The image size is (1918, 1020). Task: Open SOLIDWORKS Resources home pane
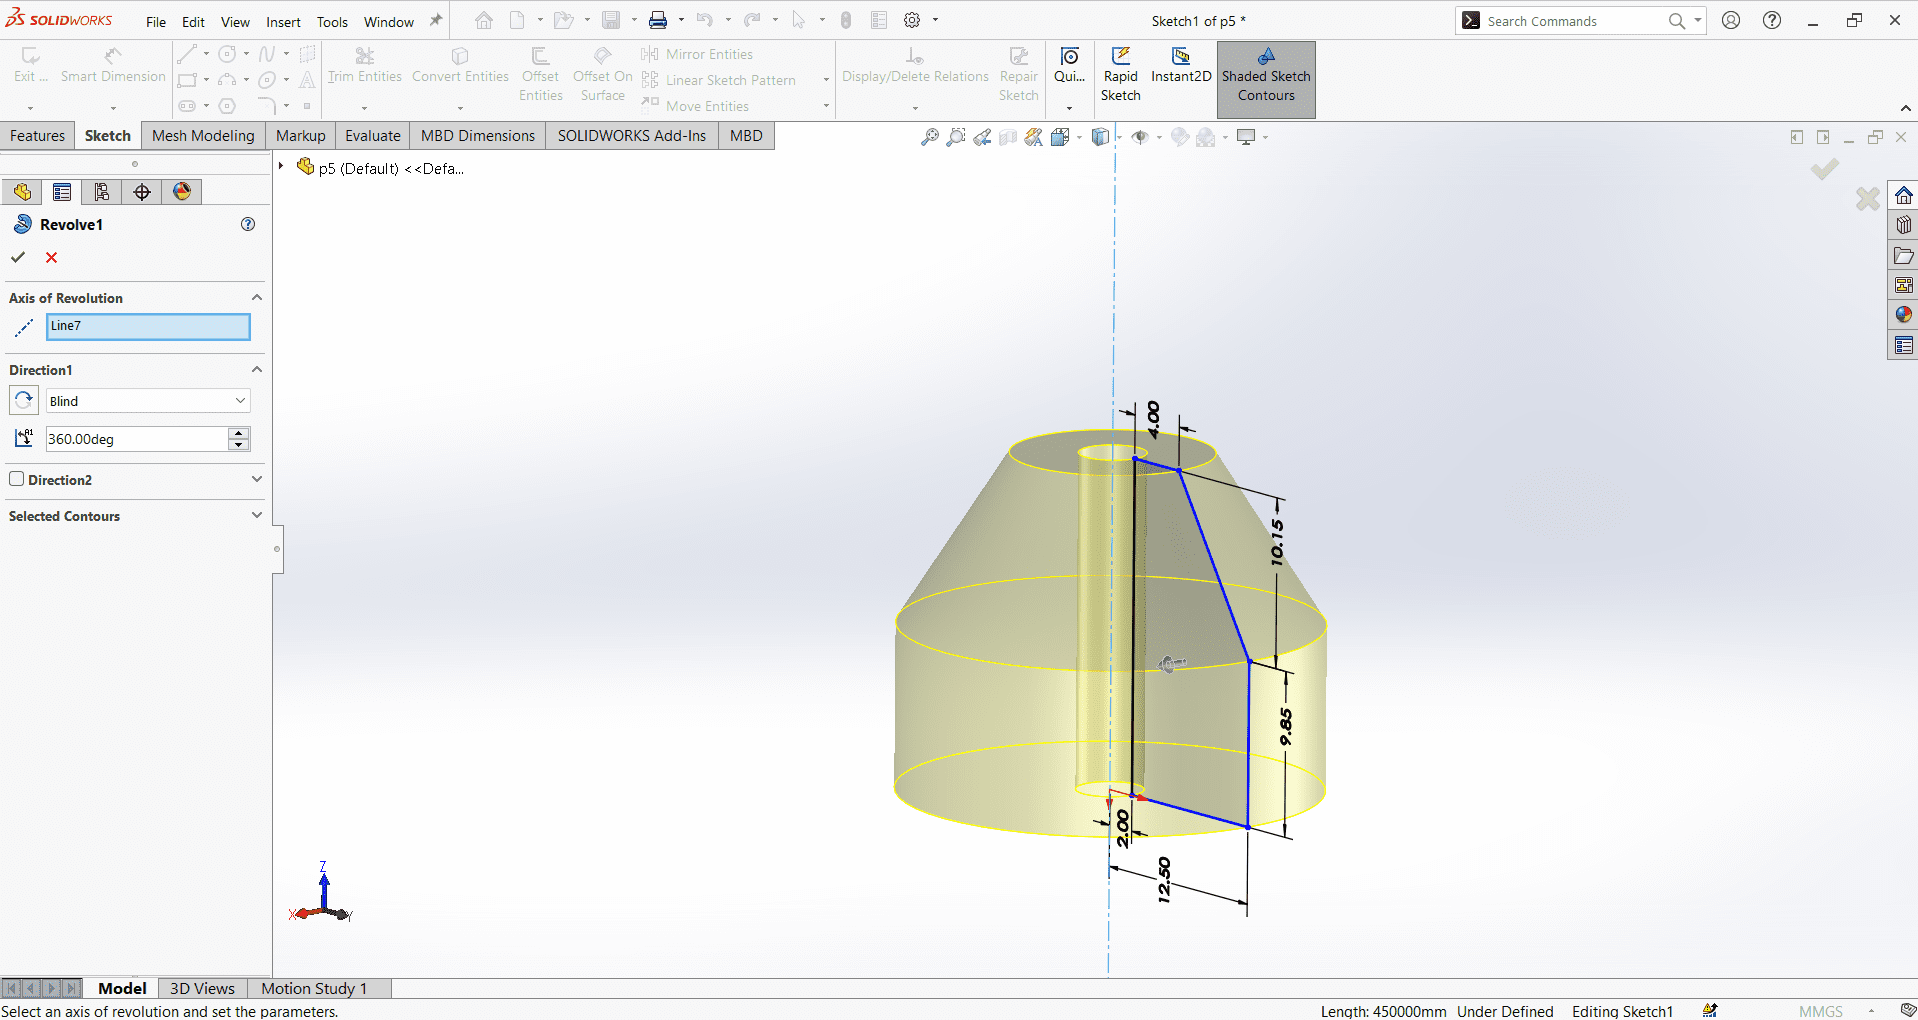tap(1903, 195)
